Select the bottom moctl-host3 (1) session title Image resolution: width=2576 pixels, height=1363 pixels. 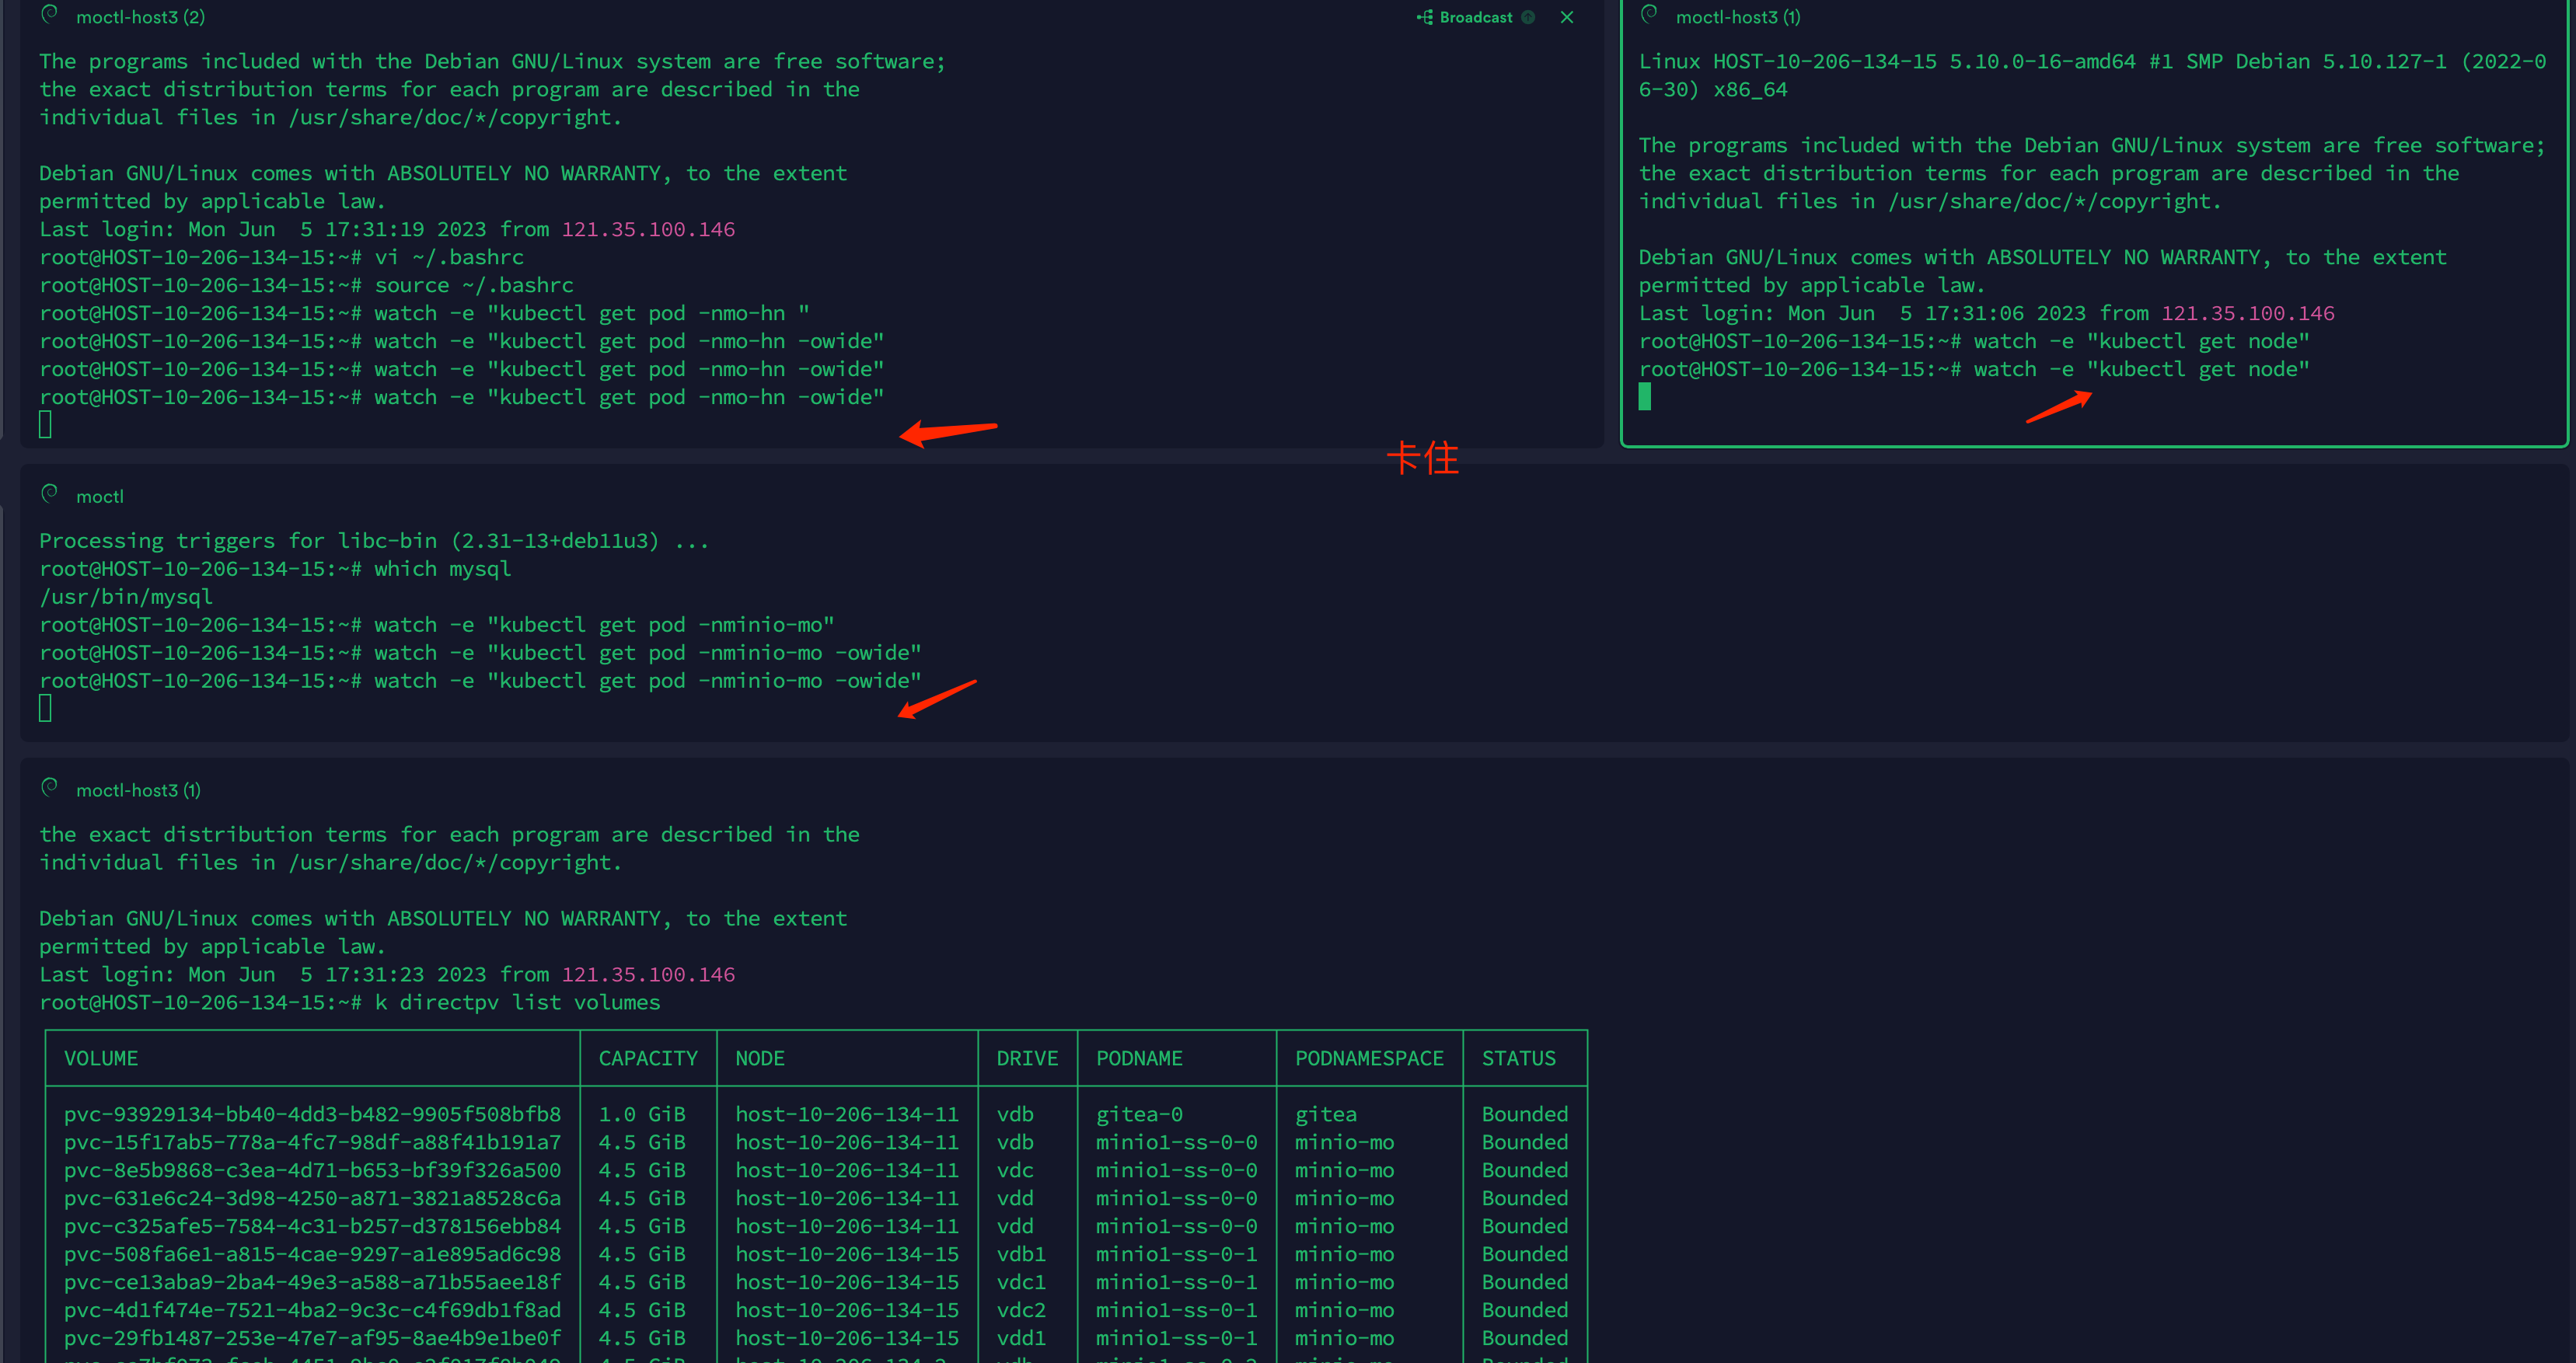136,789
